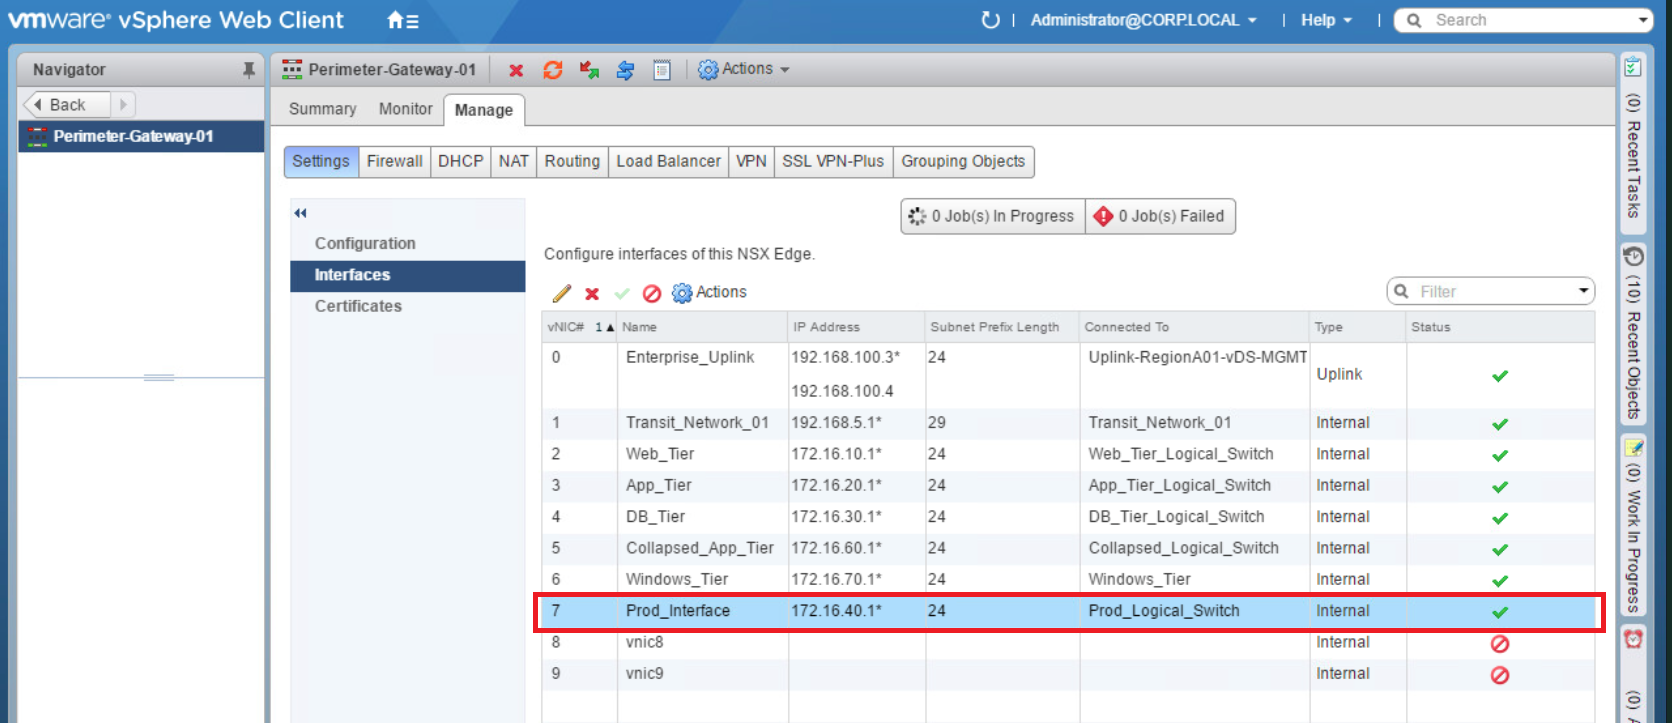The width and height of the screenshot is (1672, 723).
Task: Select the Prod_Interface row
Action: point(1068,612)
